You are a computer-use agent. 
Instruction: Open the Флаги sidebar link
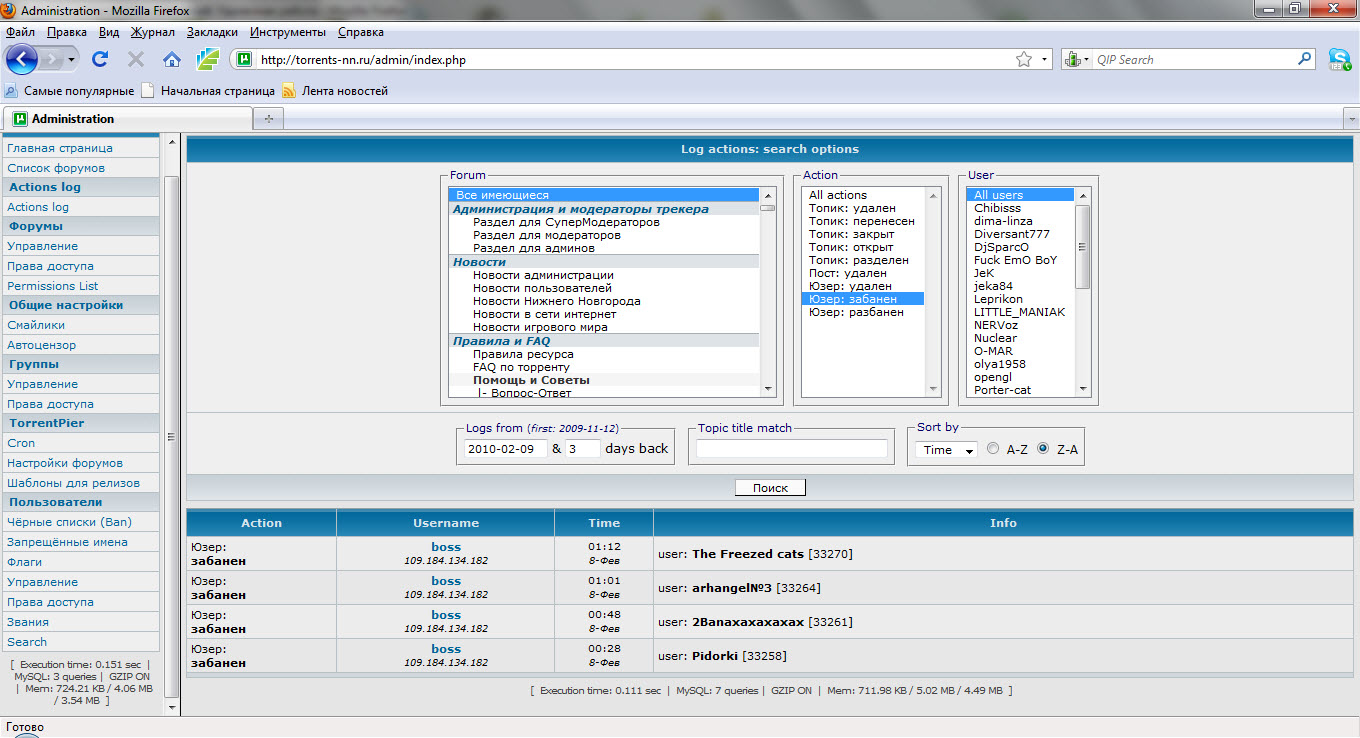coord(25,562)
